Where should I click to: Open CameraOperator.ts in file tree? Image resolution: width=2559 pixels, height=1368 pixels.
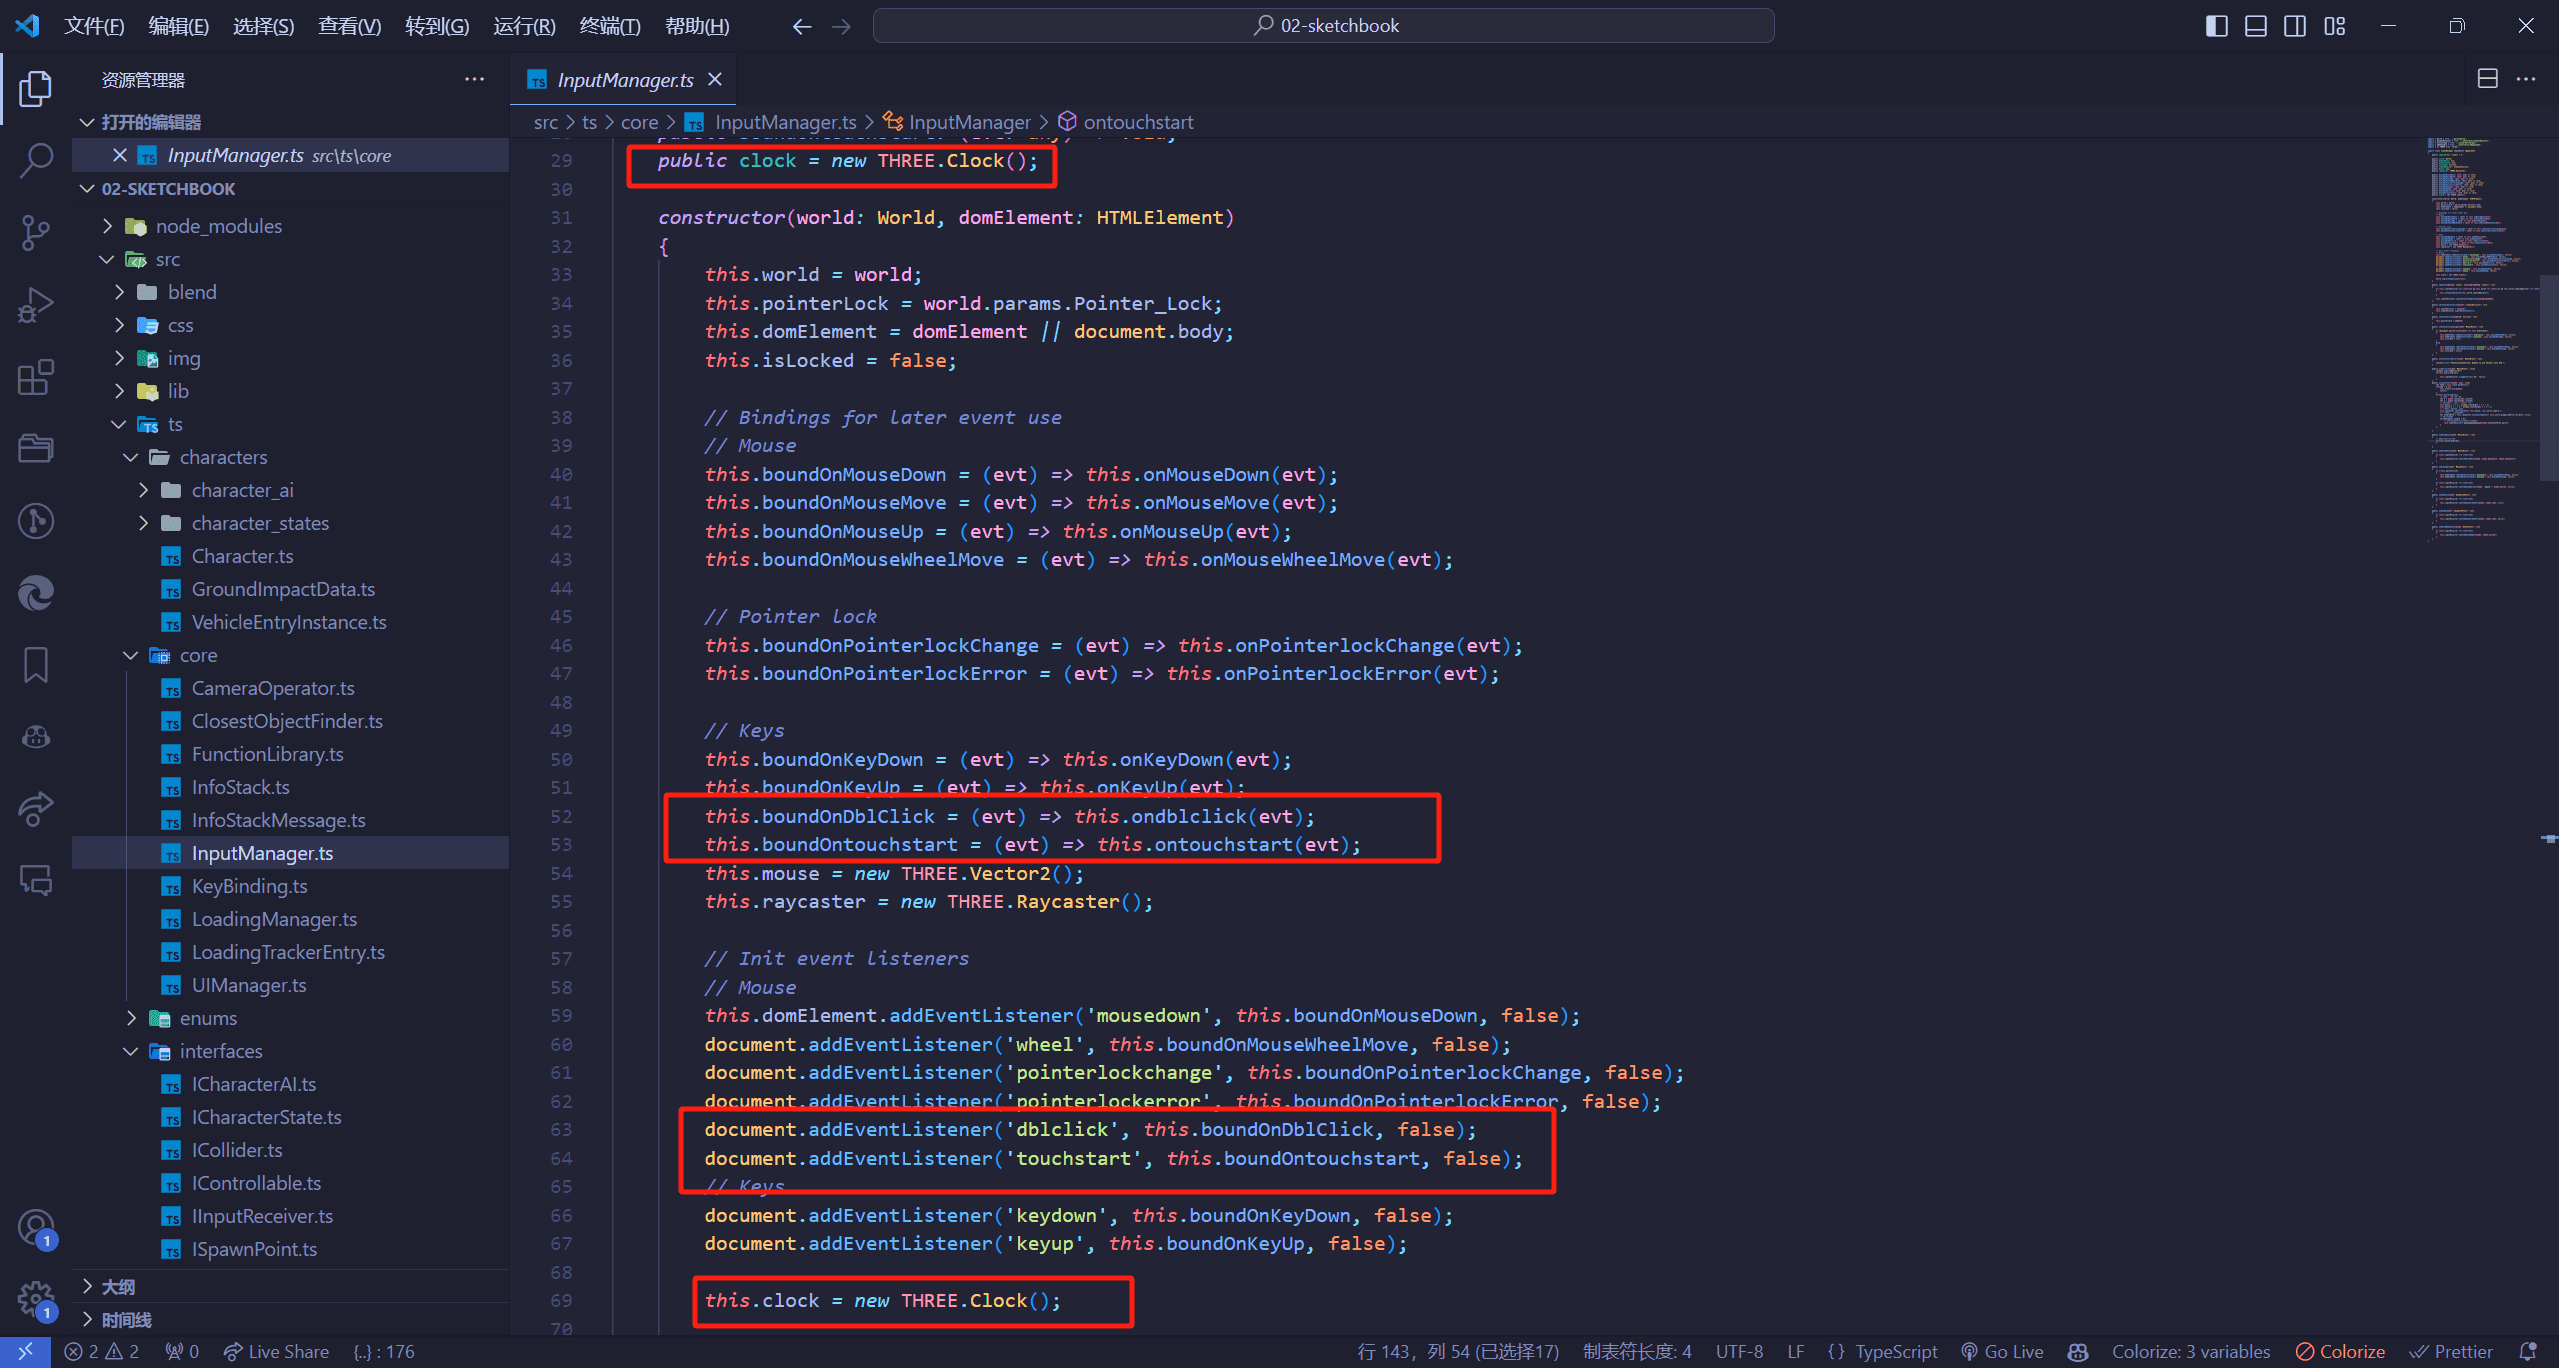click(290, 688)
